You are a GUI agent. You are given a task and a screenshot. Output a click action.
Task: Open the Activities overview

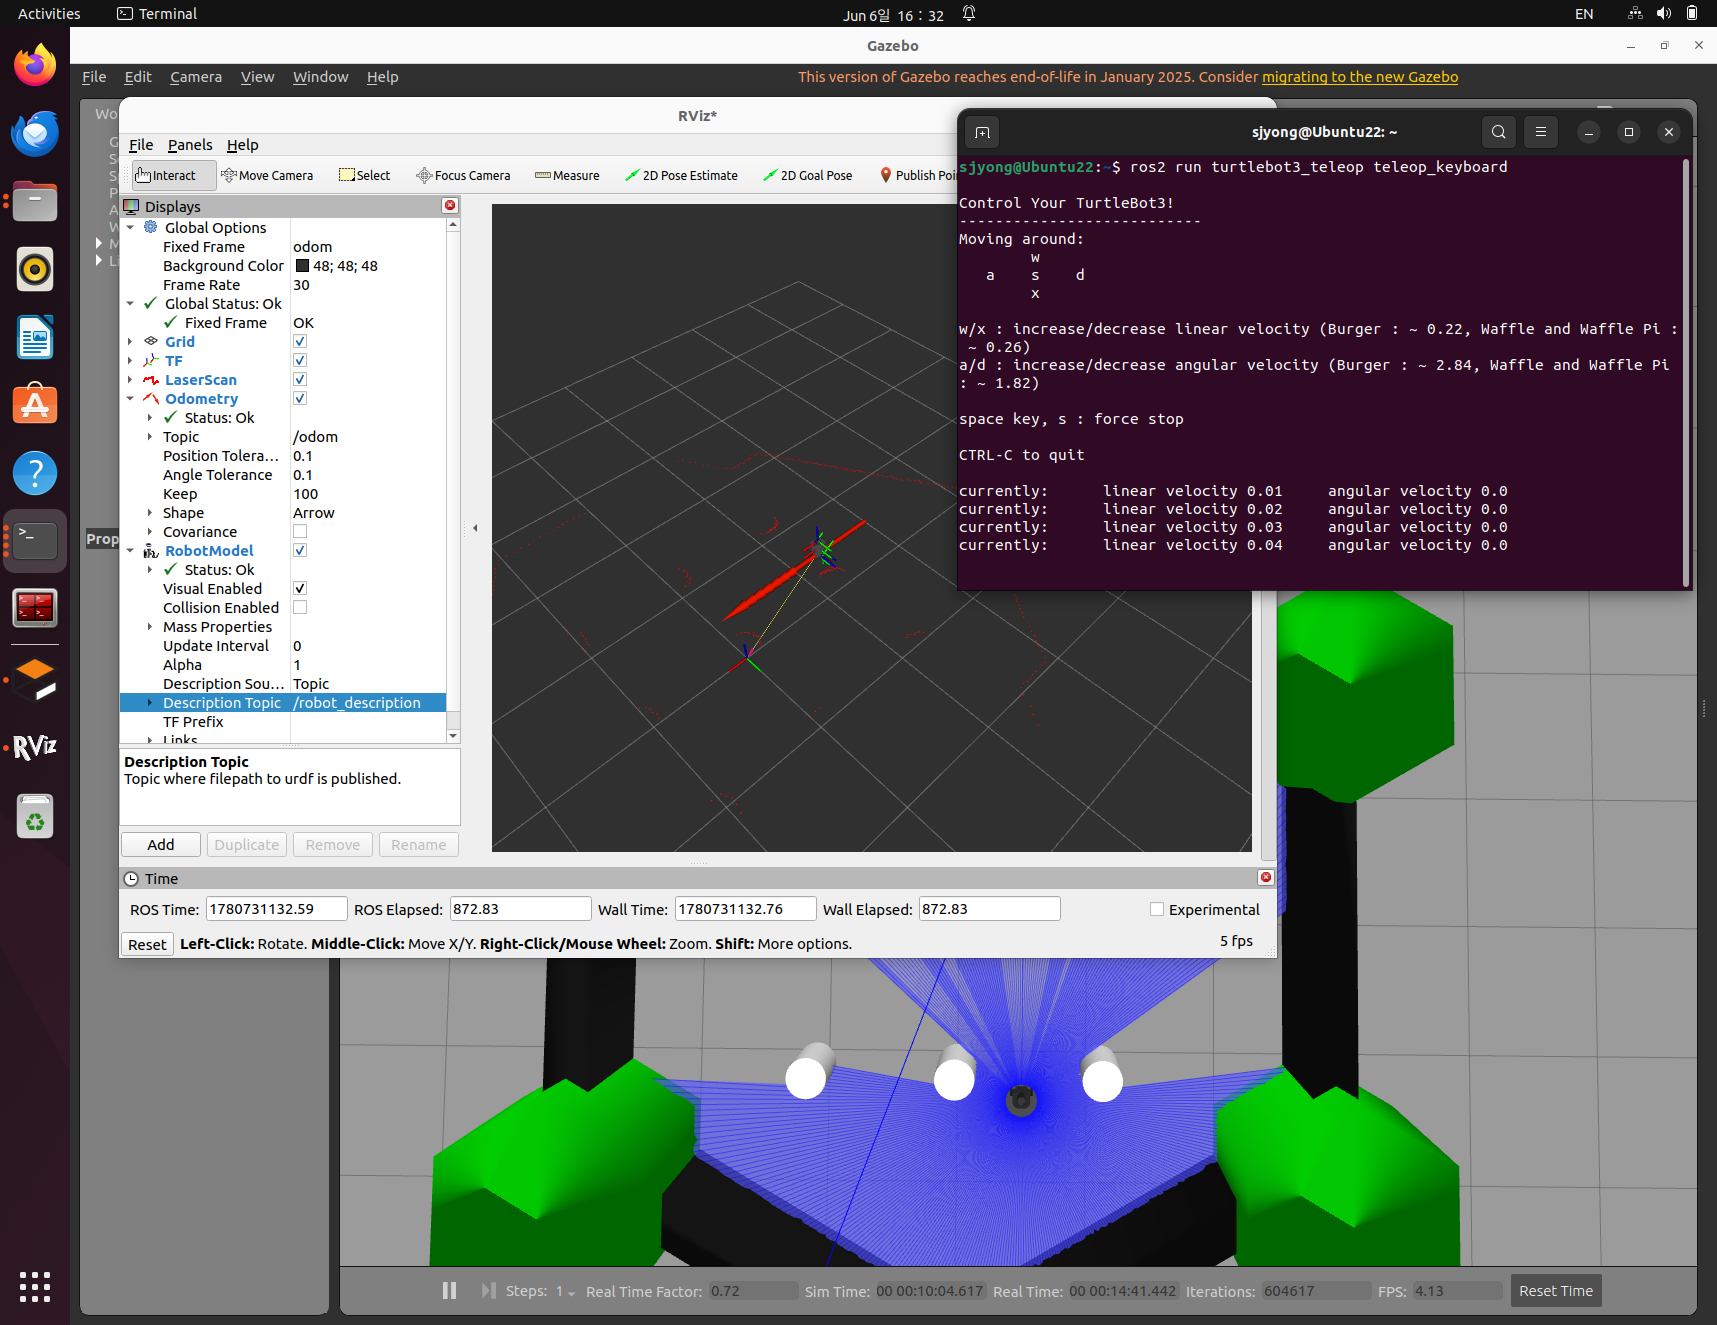point(49,14)
